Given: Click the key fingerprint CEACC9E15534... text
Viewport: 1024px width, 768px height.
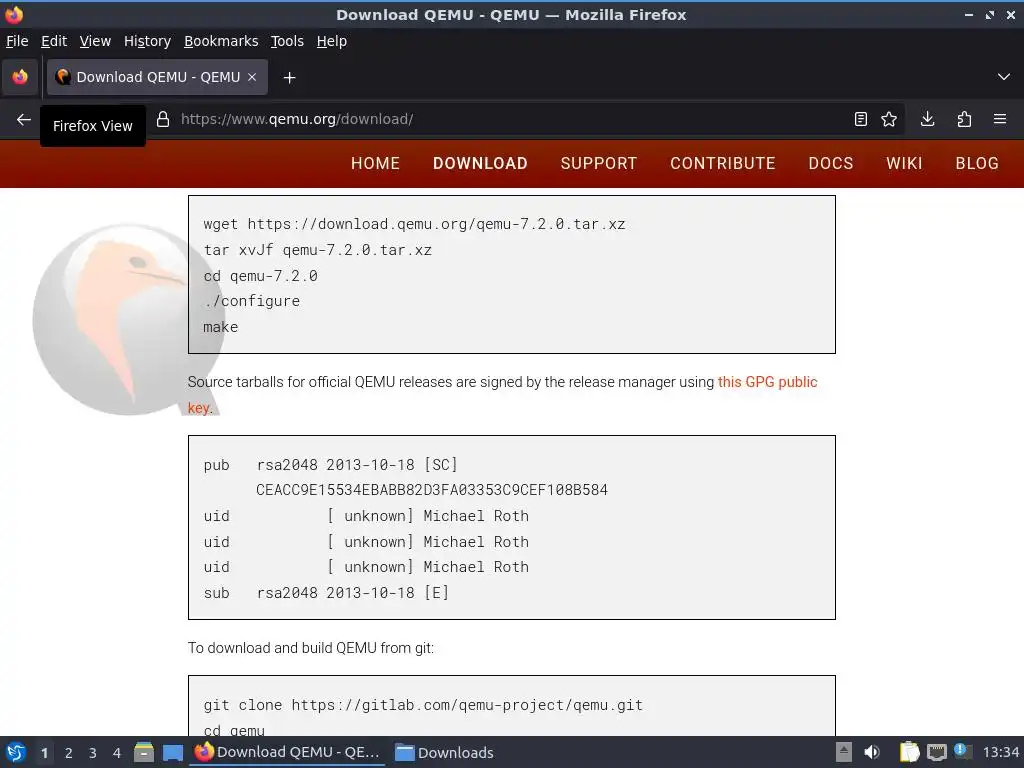Looking at the screenshot, I should [432, 490].
